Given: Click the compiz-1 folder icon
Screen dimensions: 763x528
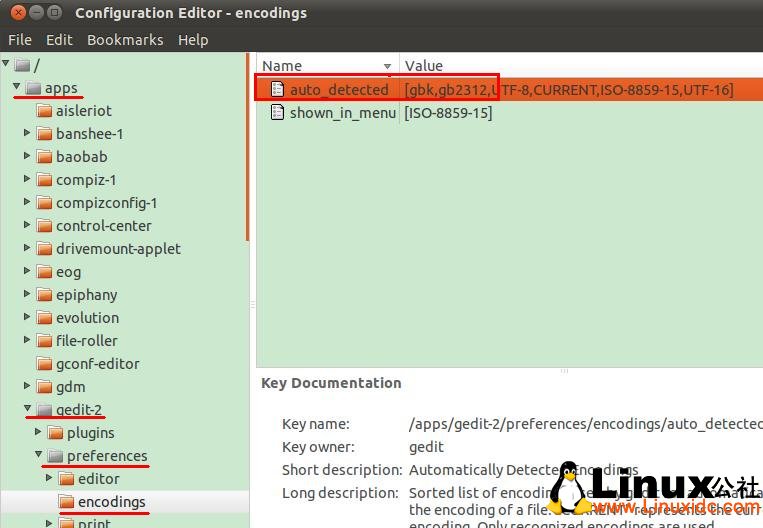Looking at the screenshot, I should [44, 180].
